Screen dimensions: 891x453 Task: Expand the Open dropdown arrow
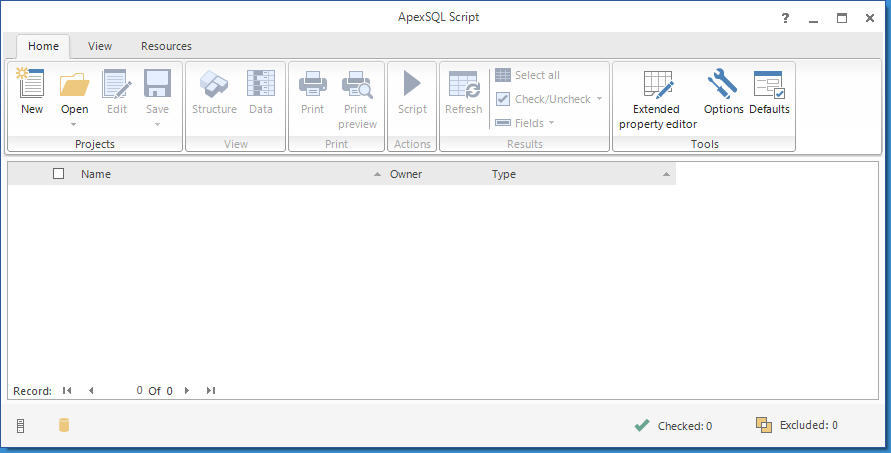coord(74,124)
